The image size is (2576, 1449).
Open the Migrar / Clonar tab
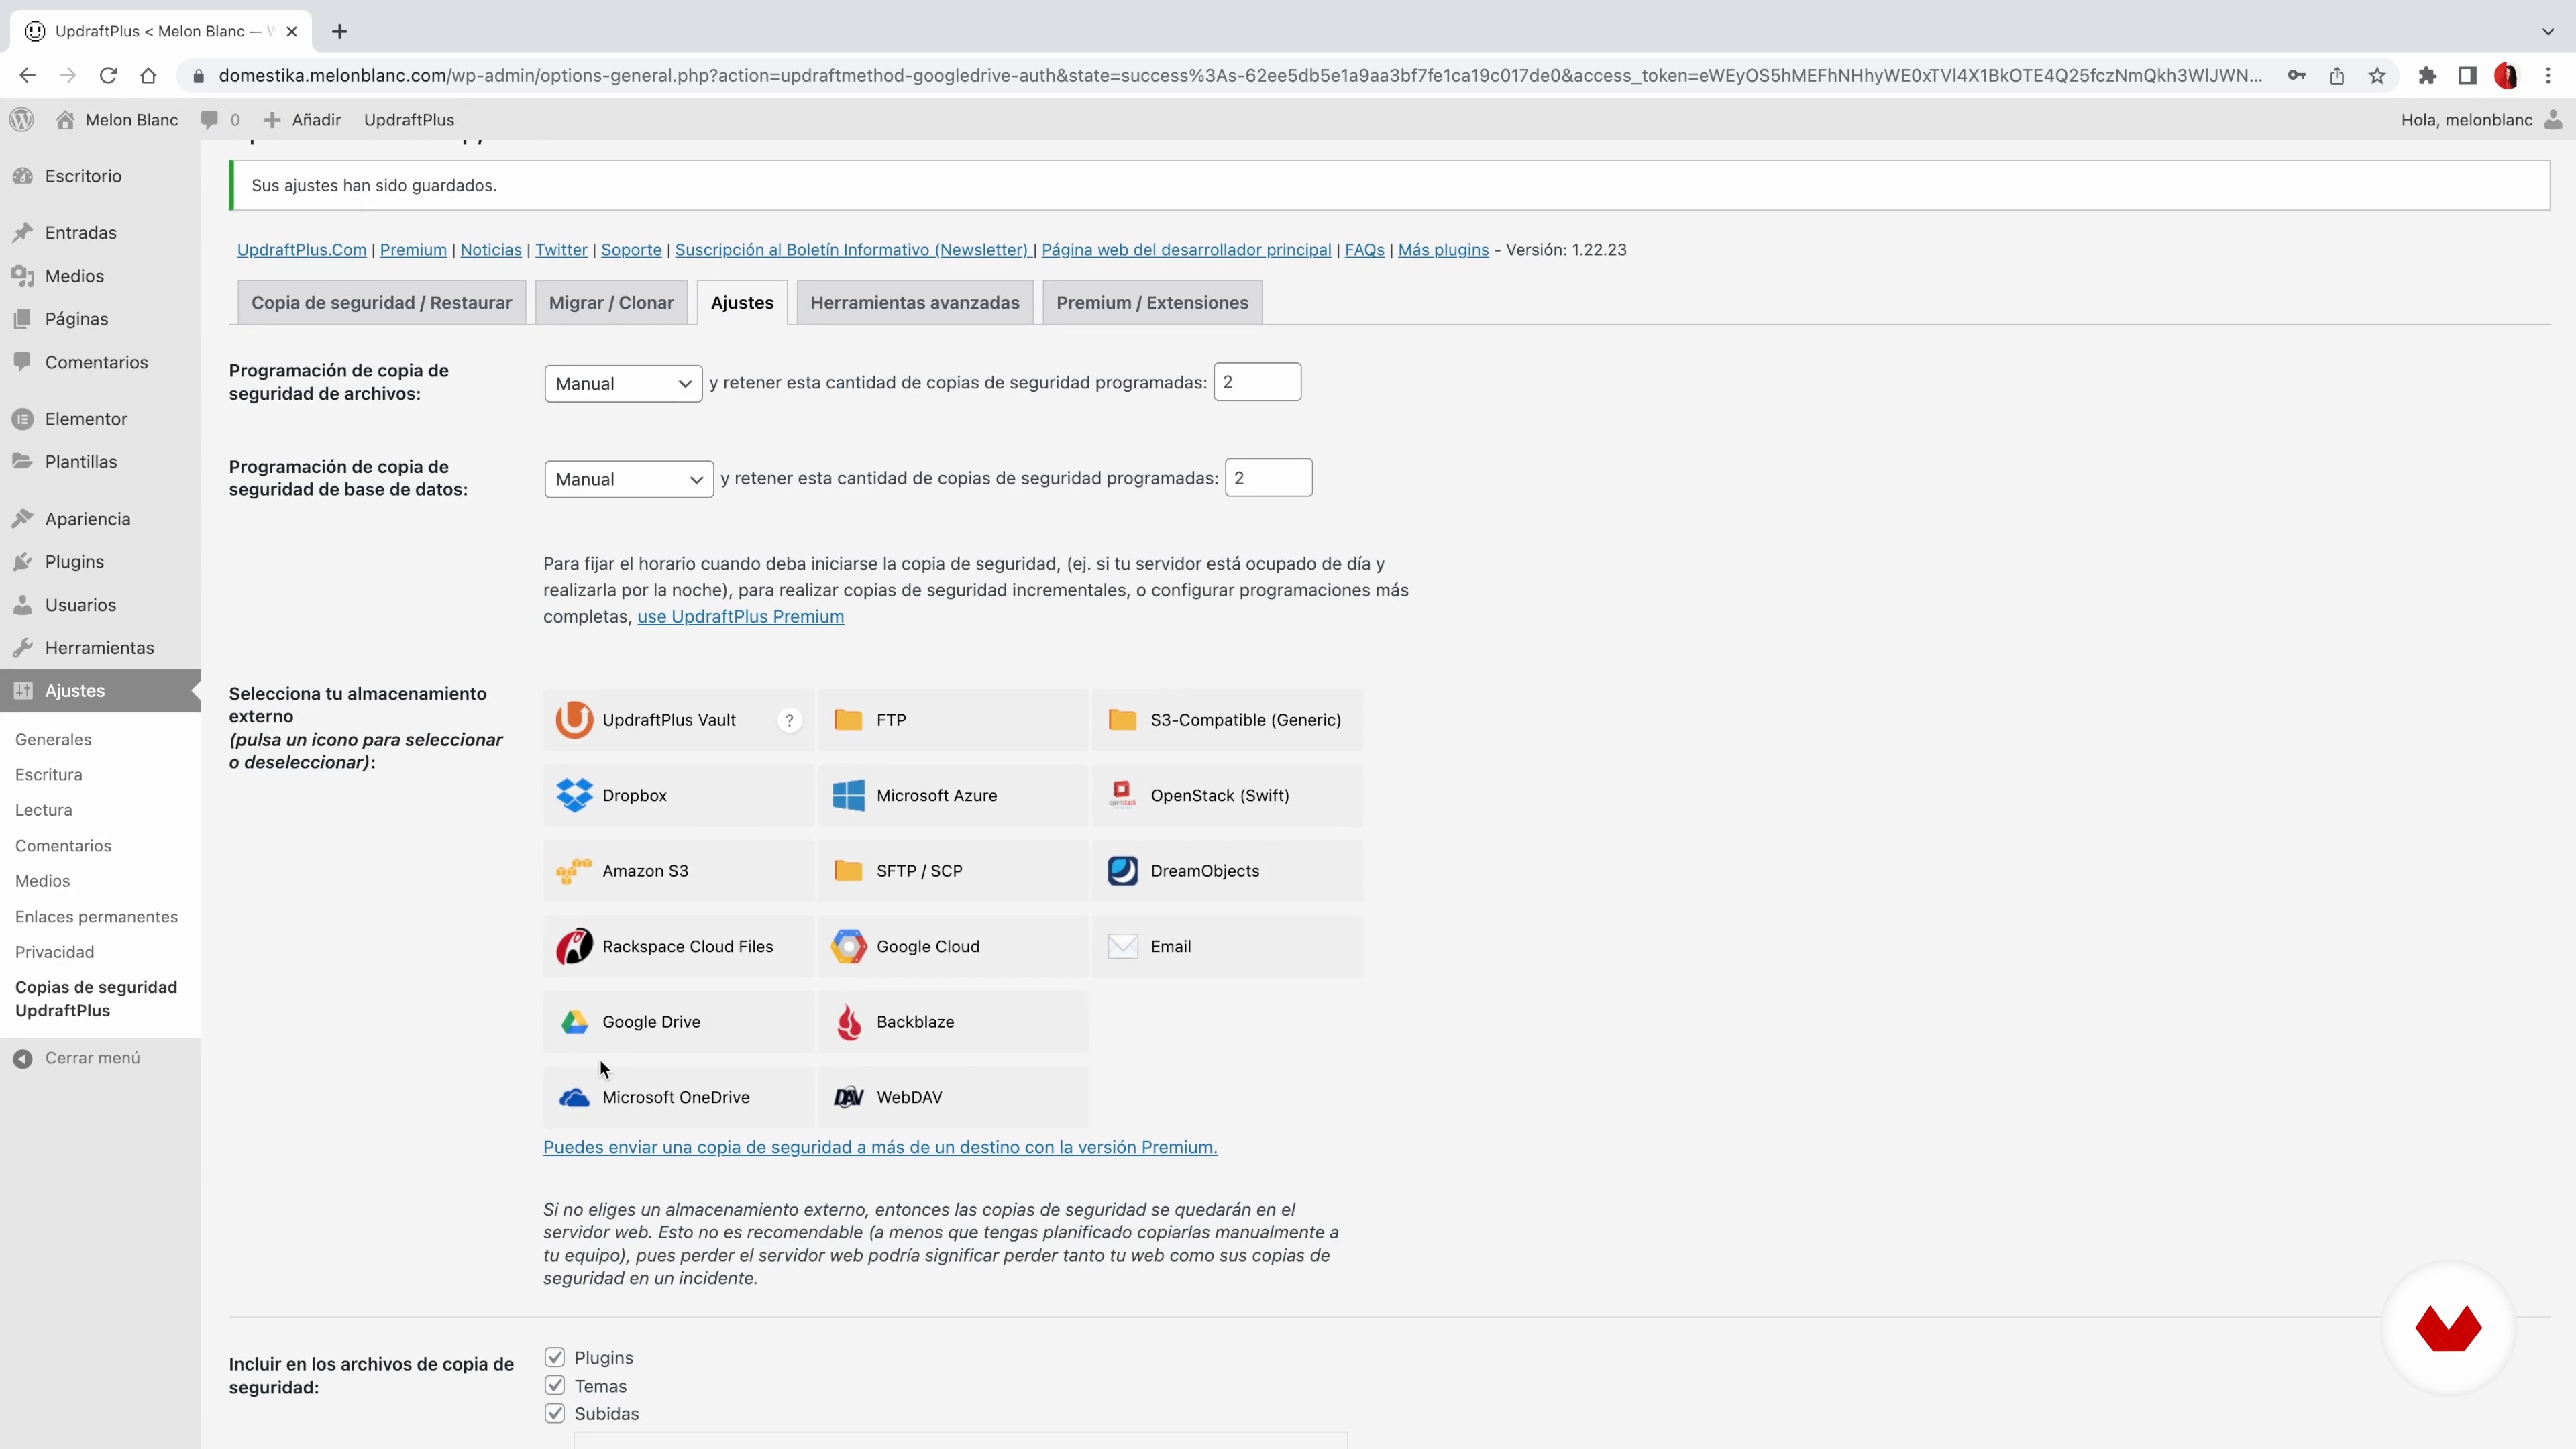tap(611, 302)
